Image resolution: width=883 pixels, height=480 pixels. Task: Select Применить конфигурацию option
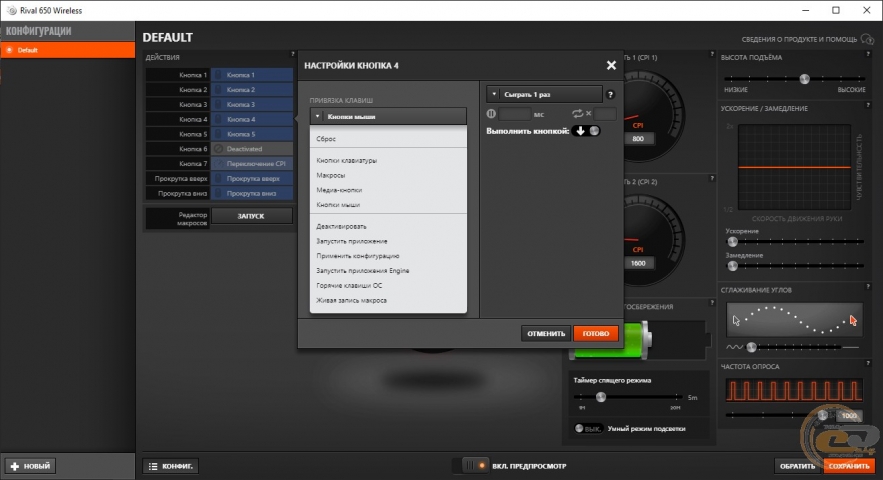tap(358, 256)
